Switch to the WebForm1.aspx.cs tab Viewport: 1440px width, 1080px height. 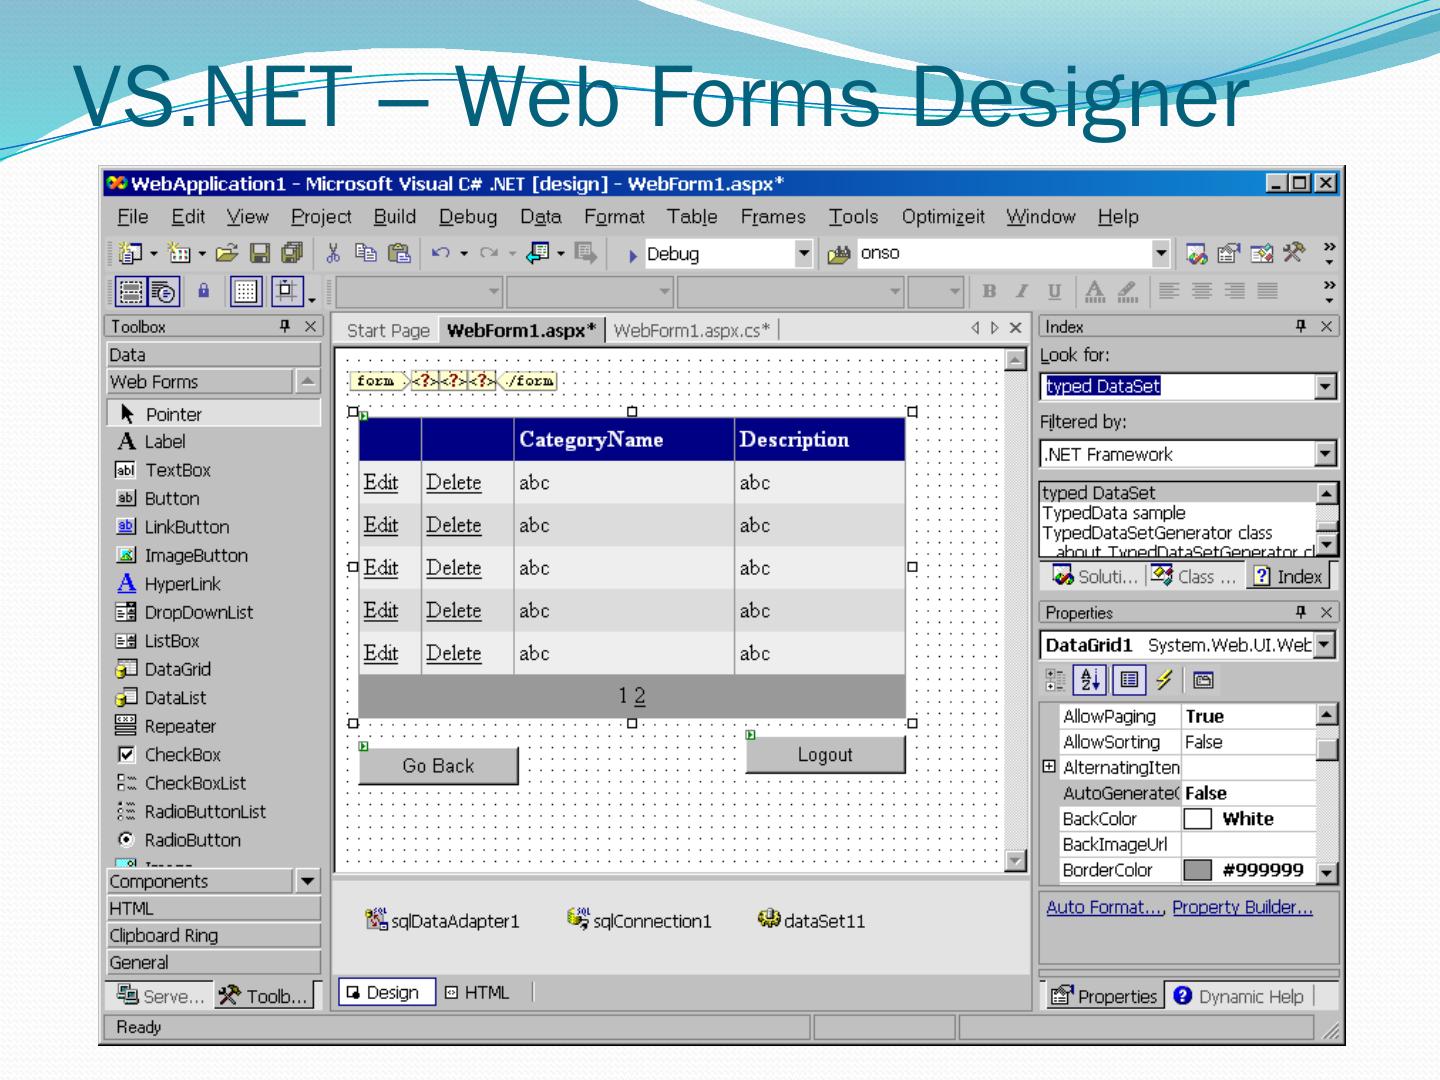(692, 330)
